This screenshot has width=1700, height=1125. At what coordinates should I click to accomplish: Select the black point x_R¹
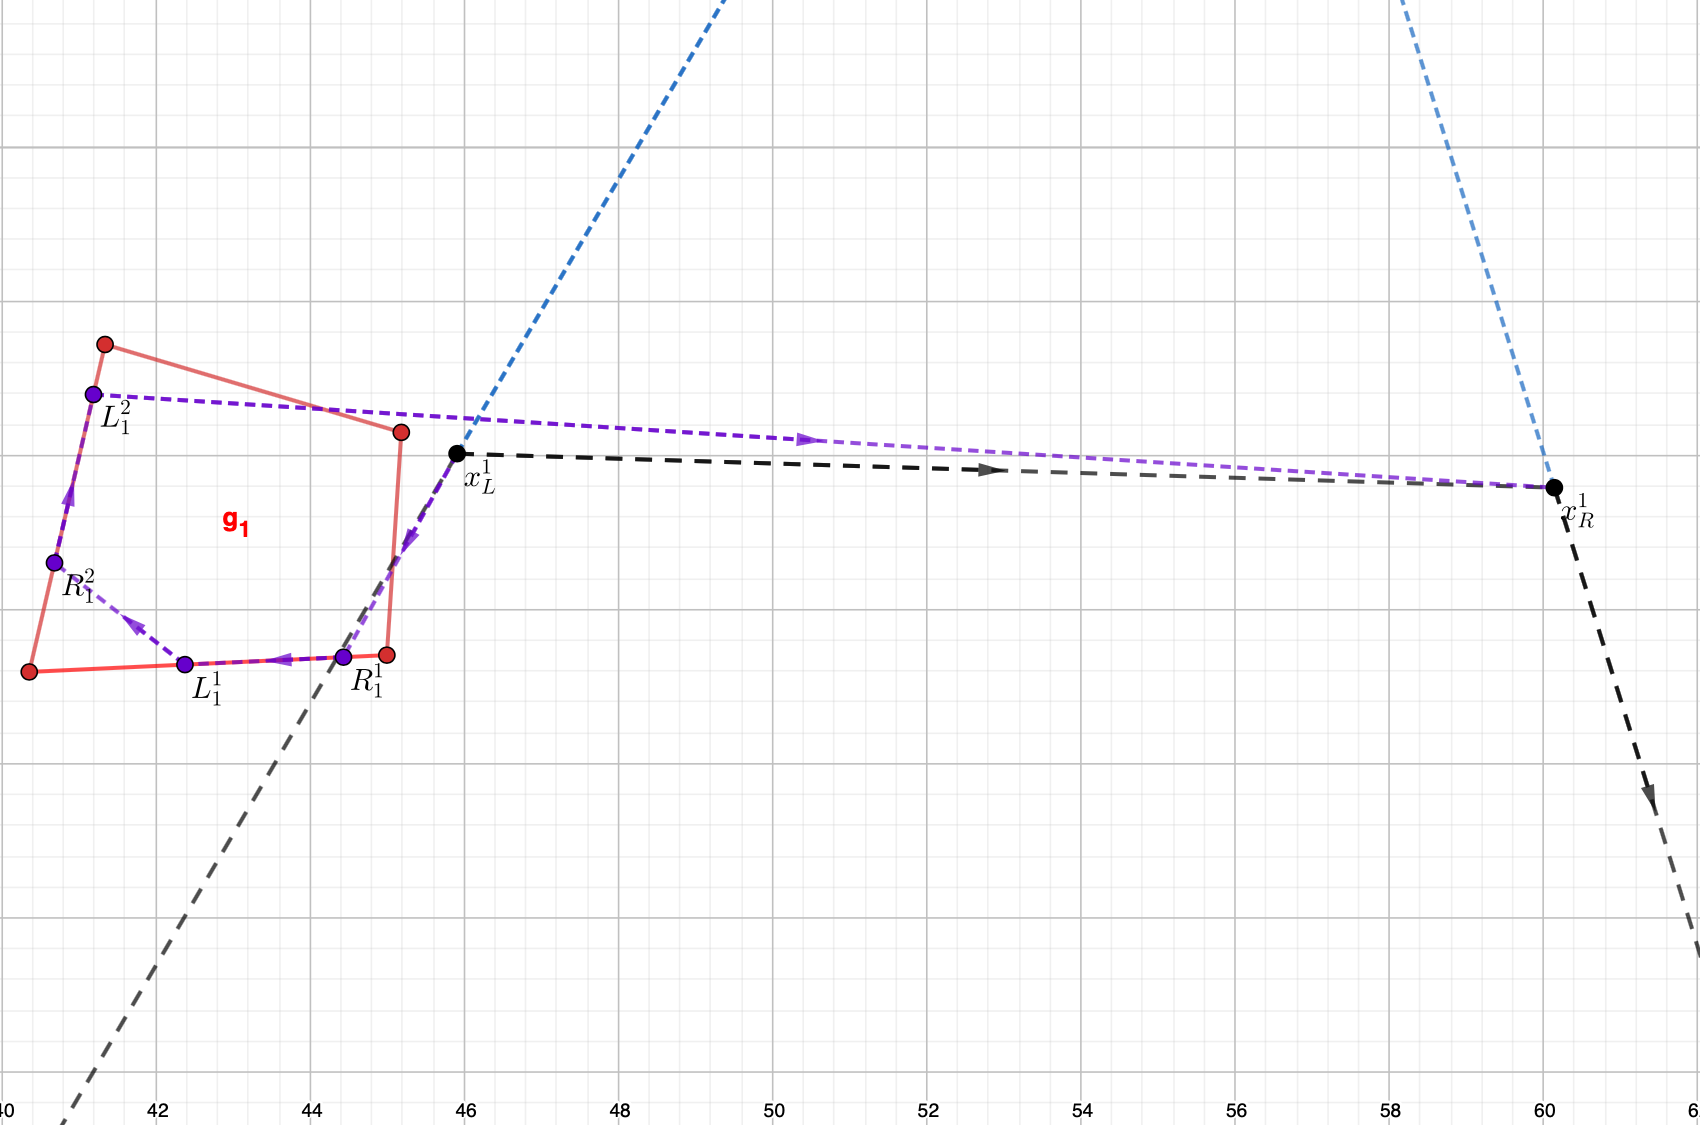1554,488
